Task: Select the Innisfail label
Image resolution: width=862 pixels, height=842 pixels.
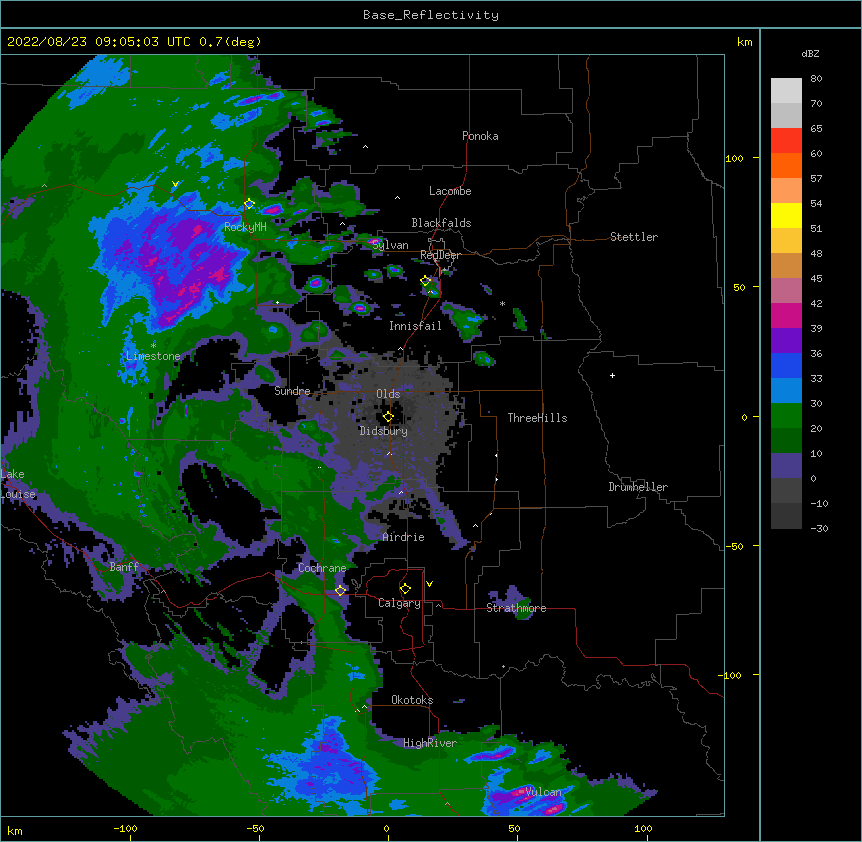Action: tap(415, 326)
